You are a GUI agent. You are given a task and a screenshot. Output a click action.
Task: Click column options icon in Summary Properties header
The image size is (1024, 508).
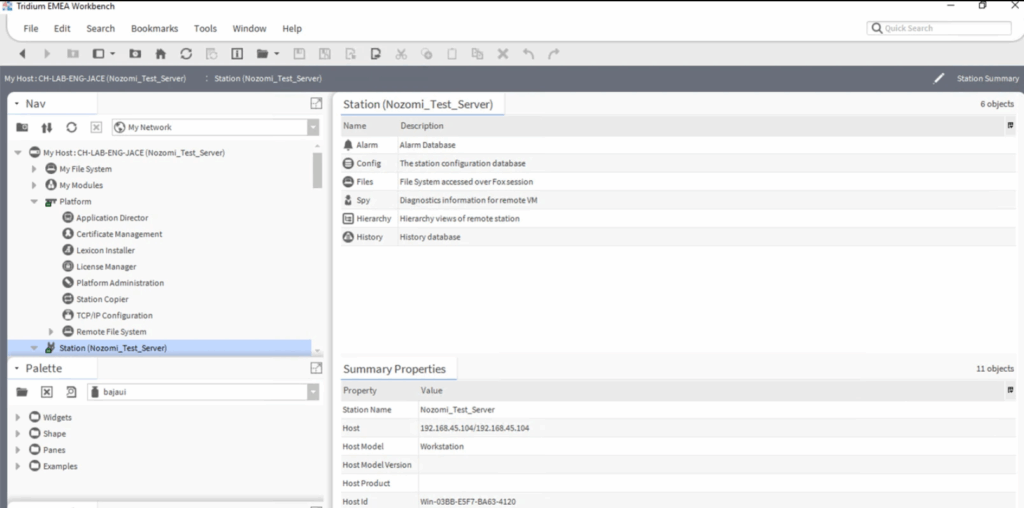1010,390
